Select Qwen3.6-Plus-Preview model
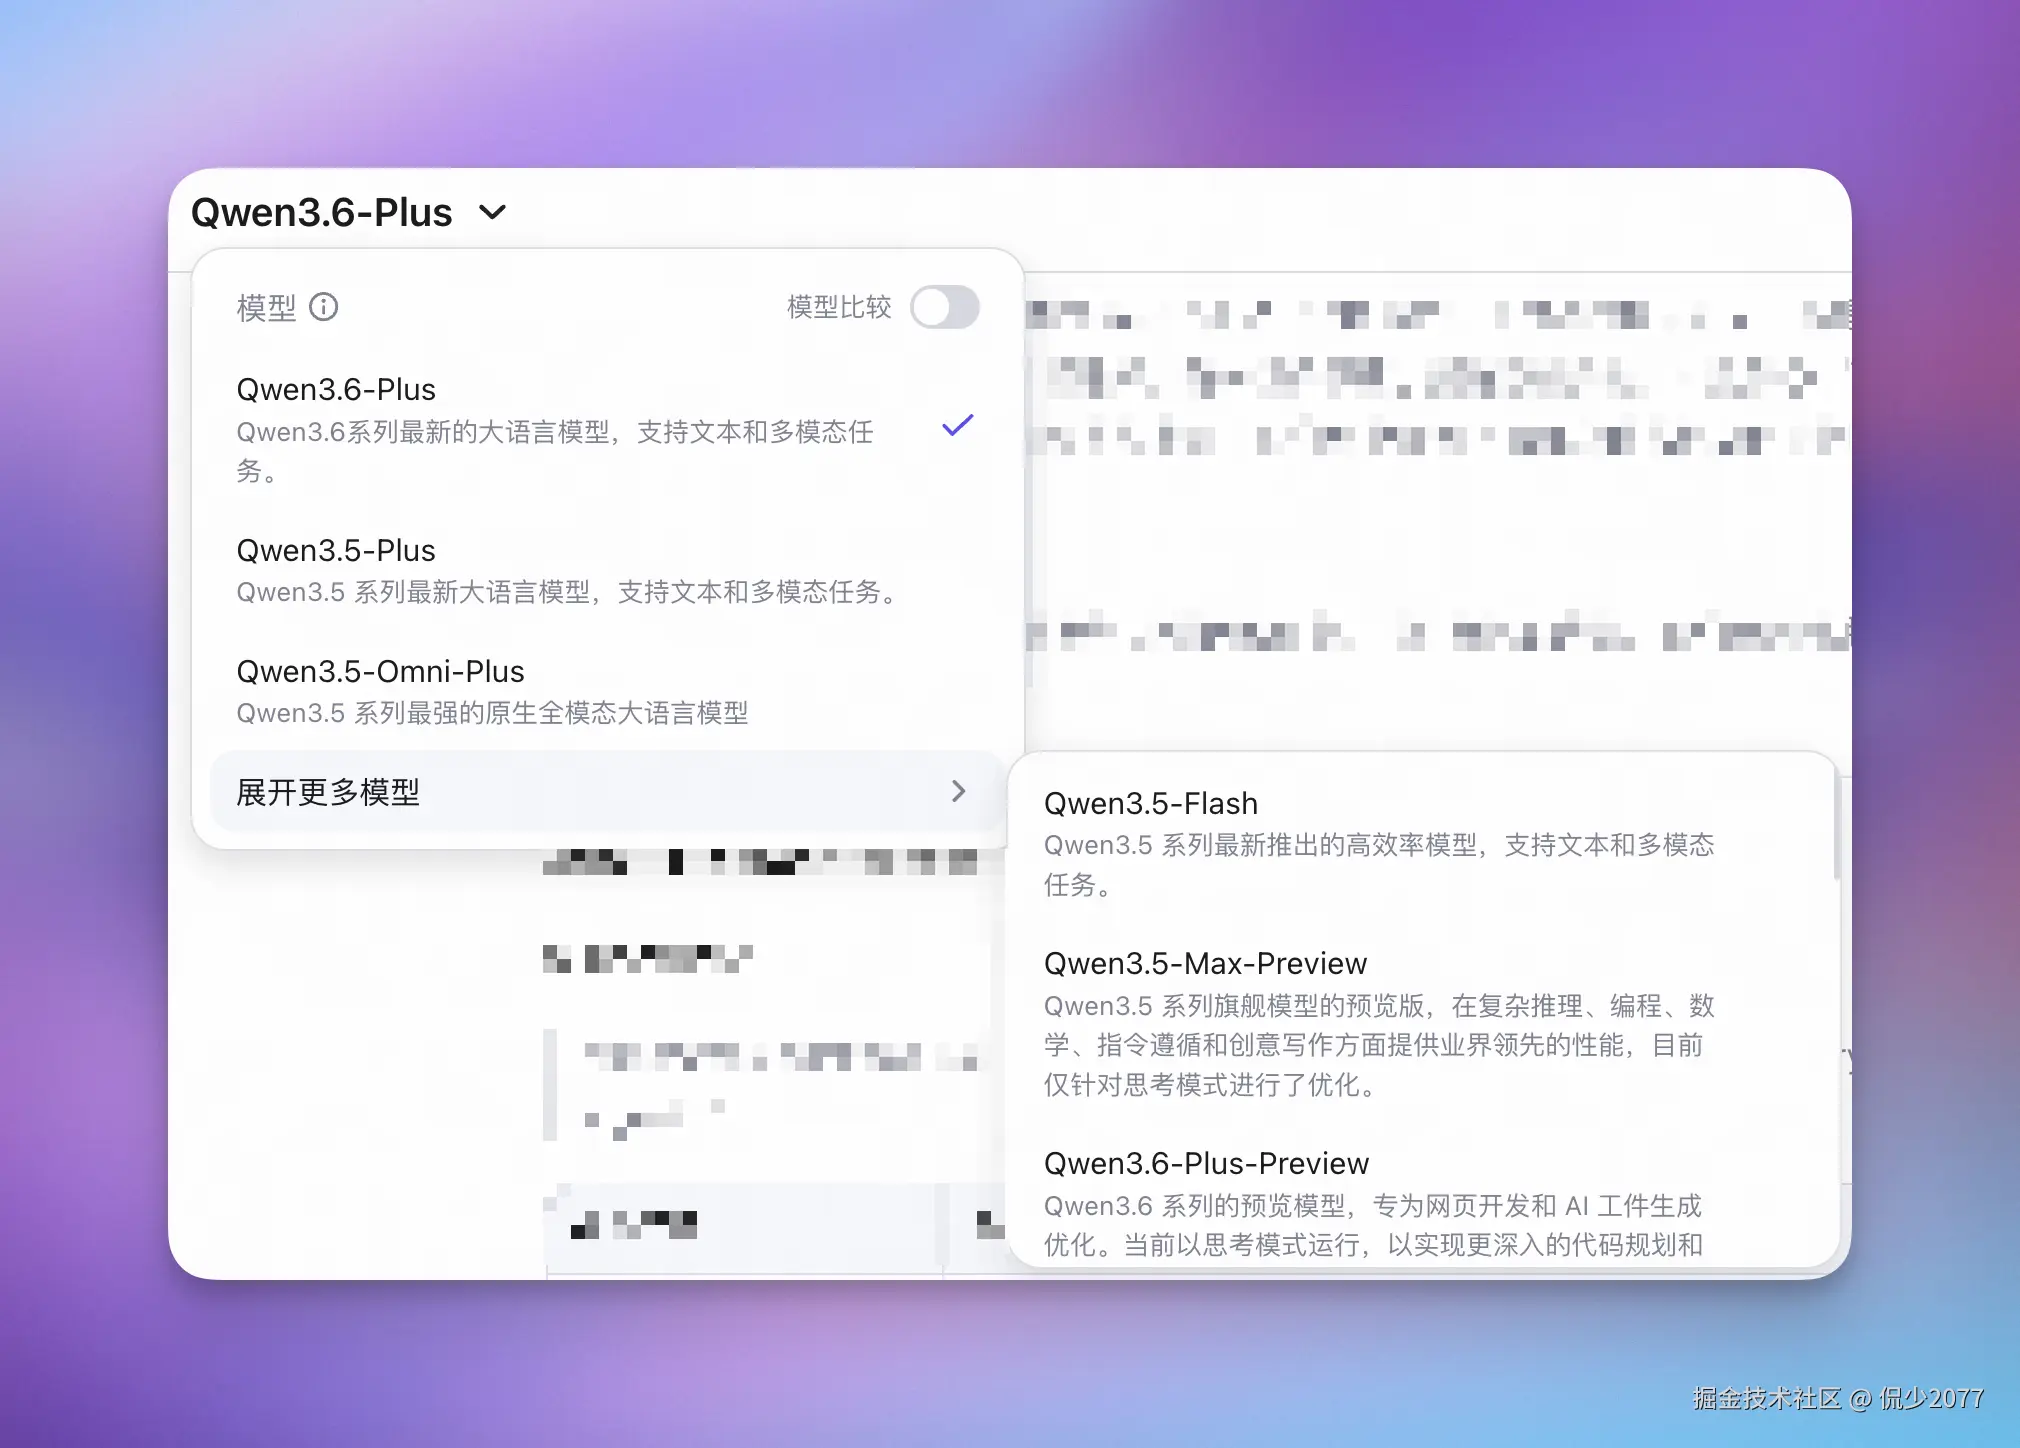Image resolution: width=2020 pixels, height=1448 pixels. (x=1206, y=1163)
